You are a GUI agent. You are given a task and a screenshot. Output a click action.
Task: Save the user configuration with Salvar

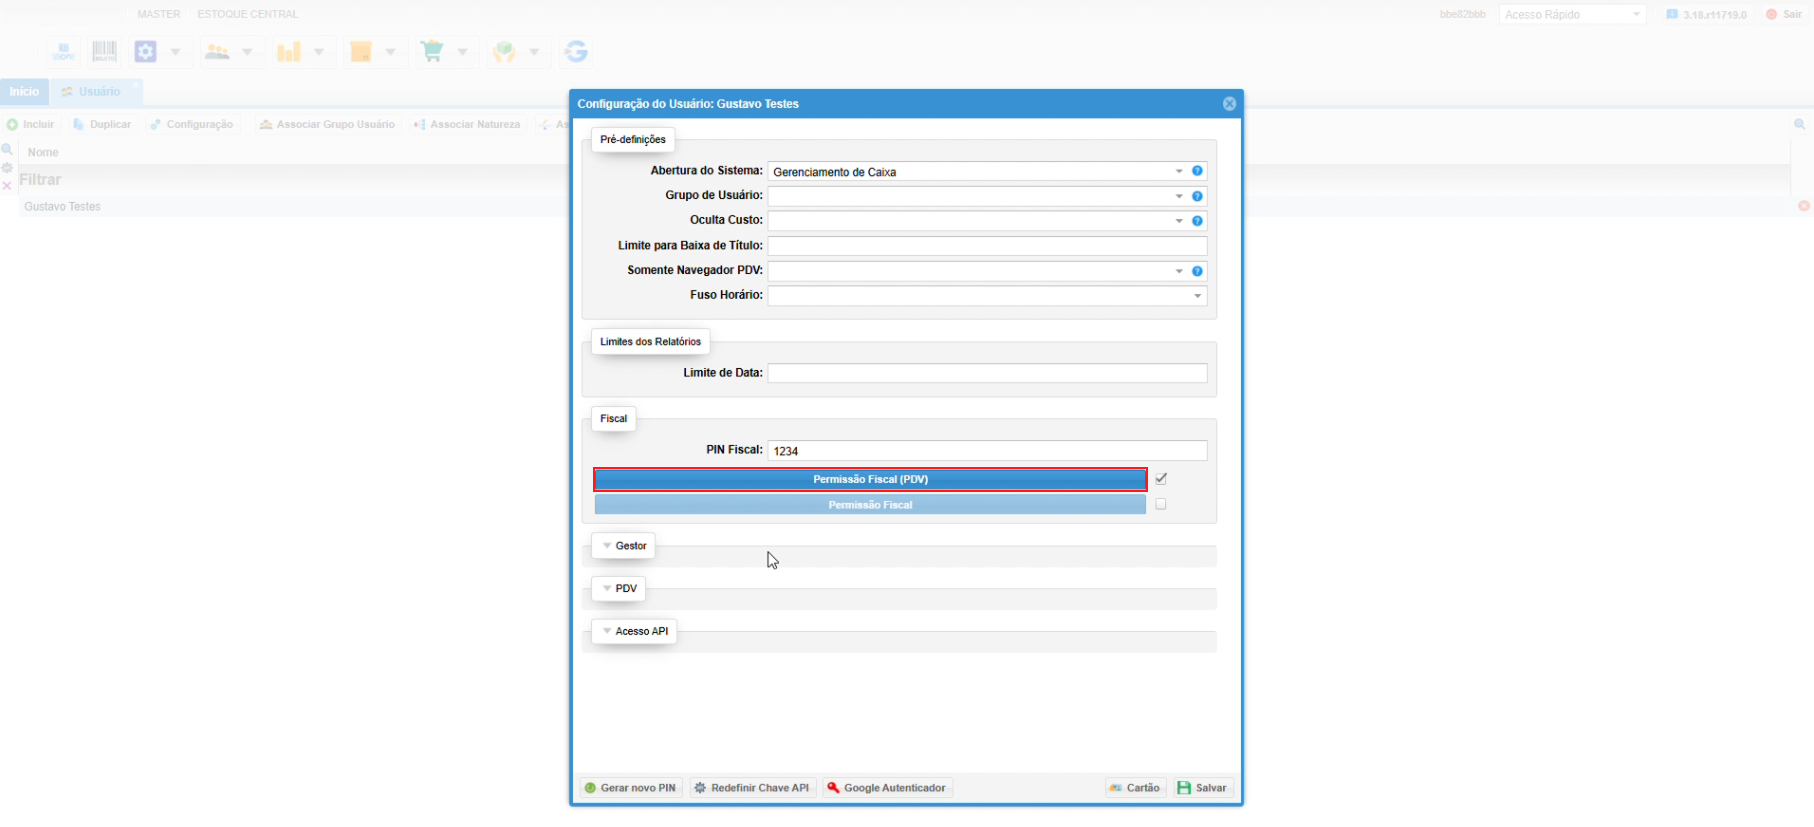pos(1203,788)
